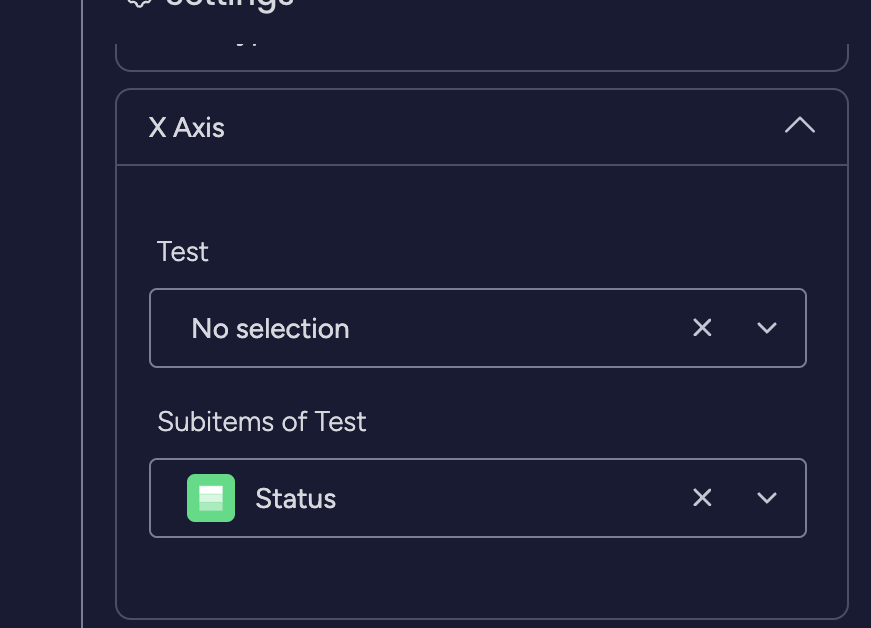
Task: Click the No selection placeholder text
Action: (x=270, y=329)
